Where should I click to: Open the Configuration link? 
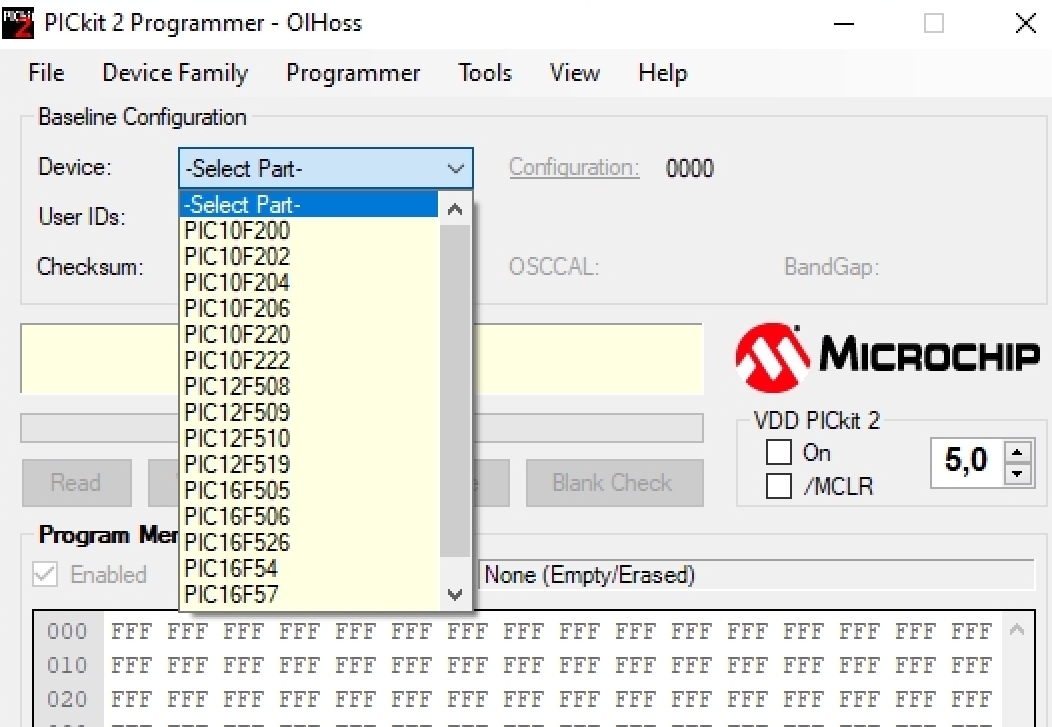(574, 168)
